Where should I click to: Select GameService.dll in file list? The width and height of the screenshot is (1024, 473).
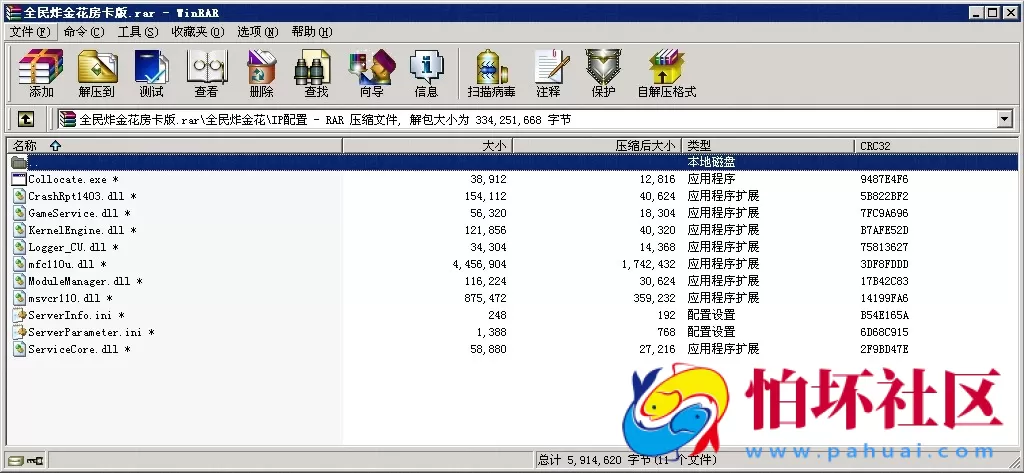point(80,213)
